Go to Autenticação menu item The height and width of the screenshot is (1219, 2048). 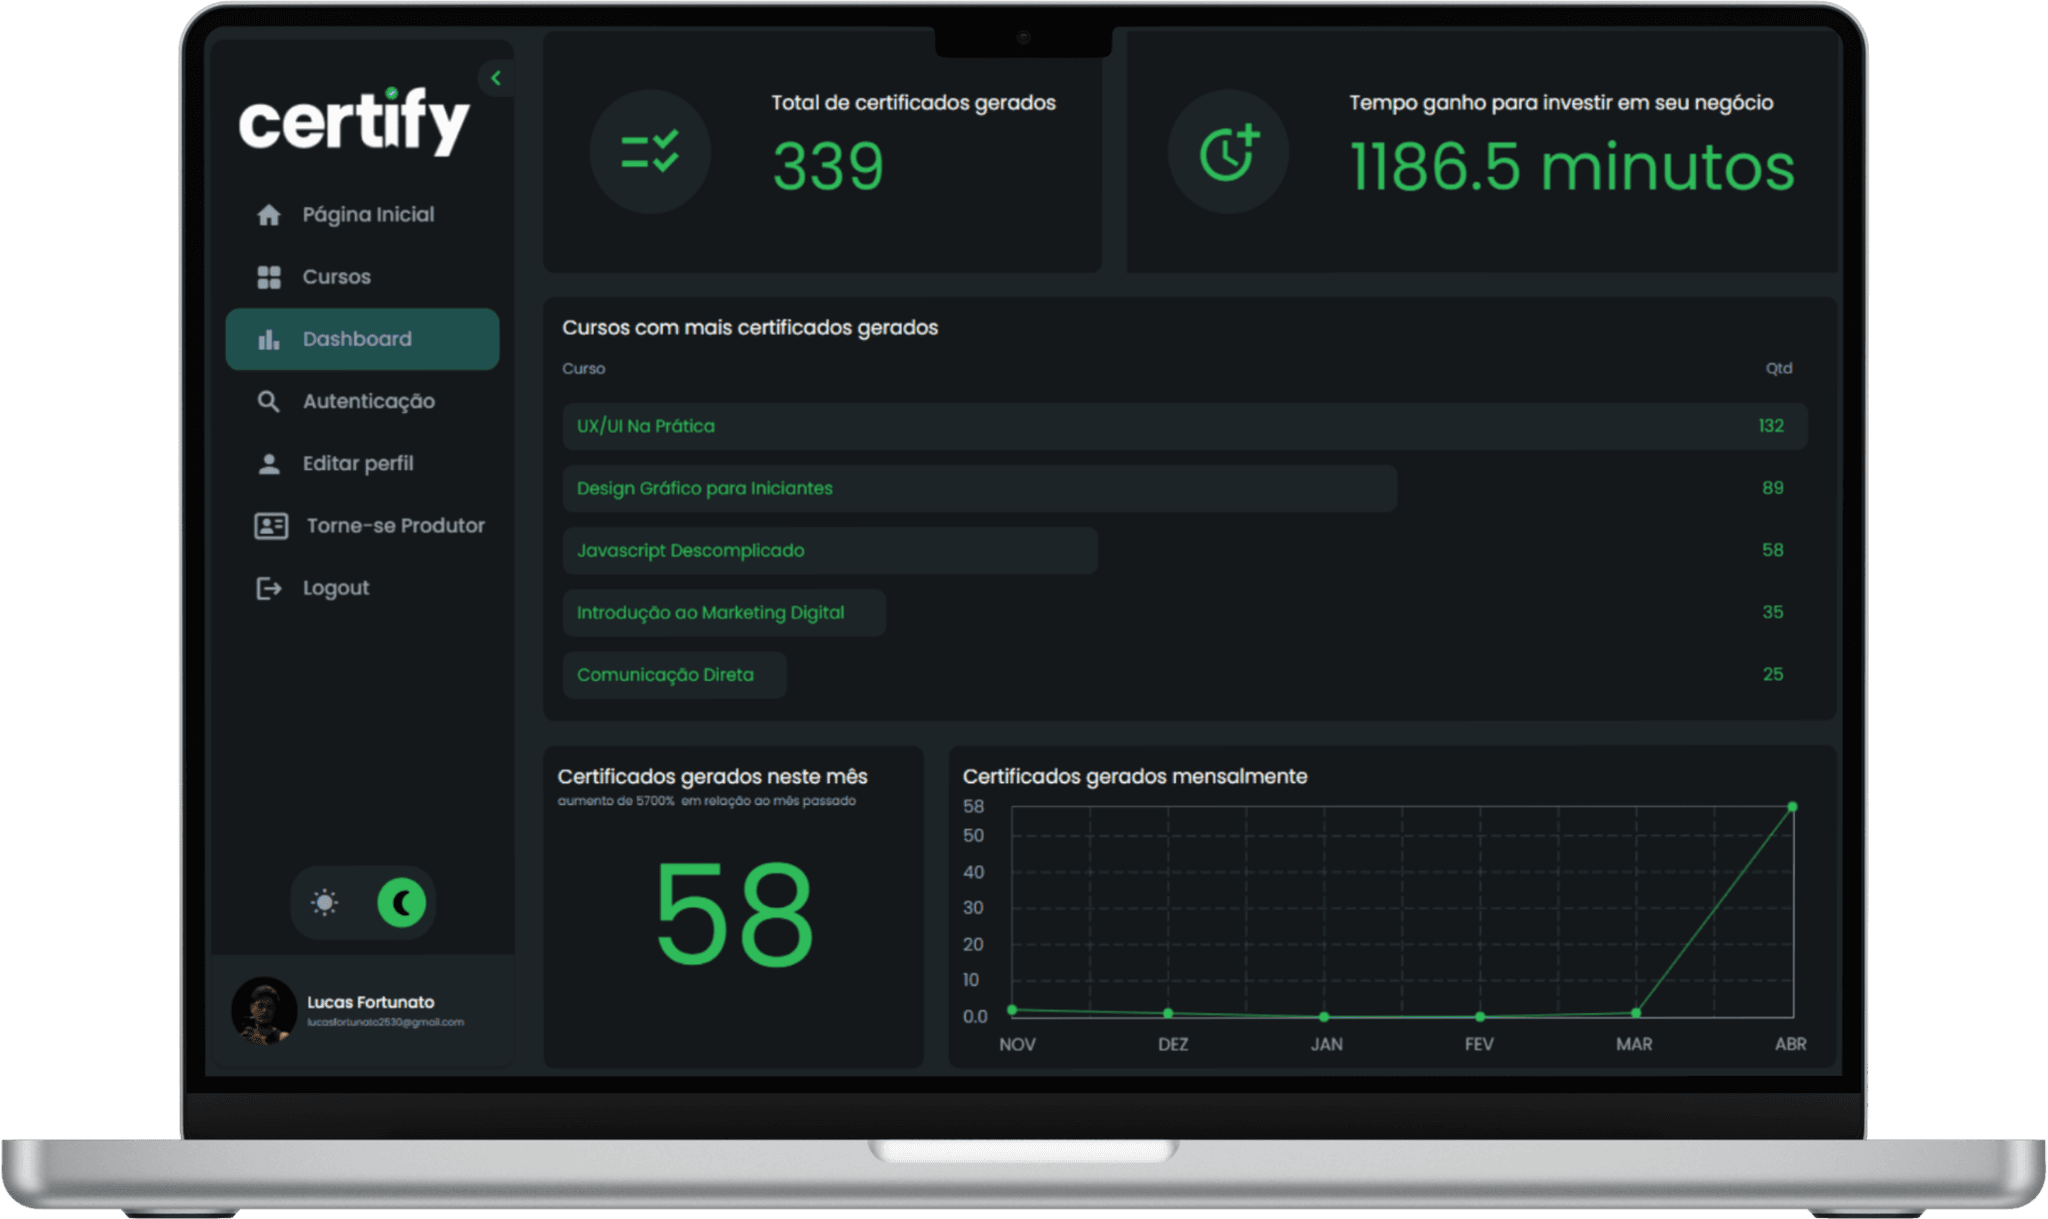(x=368, y=402)
